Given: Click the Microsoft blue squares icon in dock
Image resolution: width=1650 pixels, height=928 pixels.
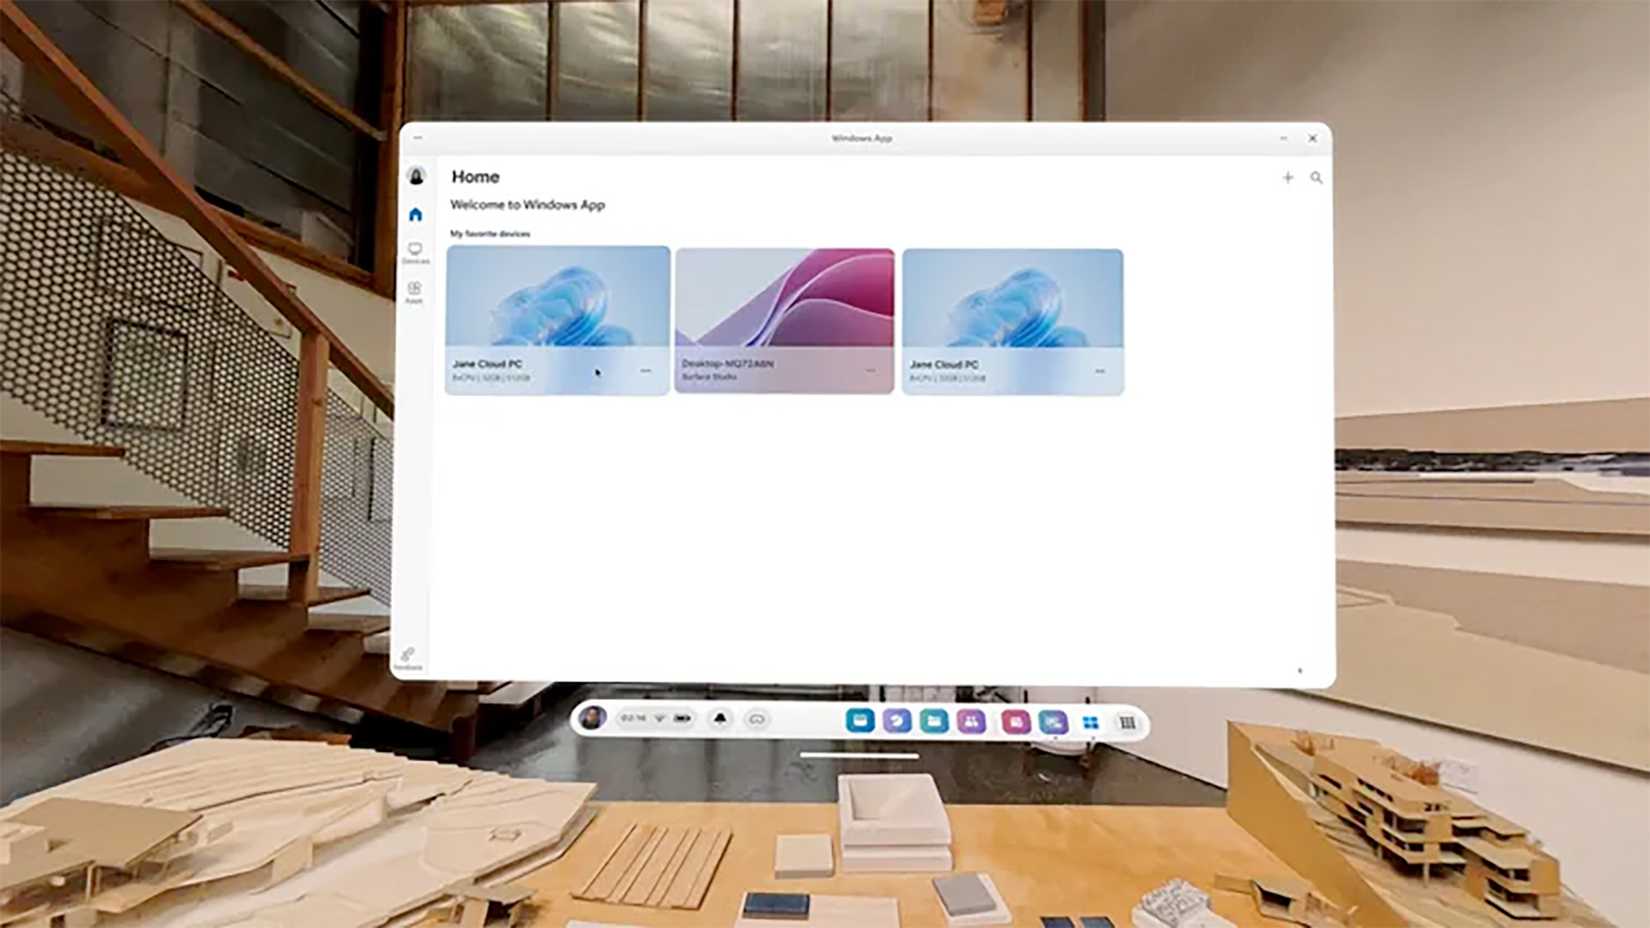Looking at the screenshot, I should point(1089,720).
